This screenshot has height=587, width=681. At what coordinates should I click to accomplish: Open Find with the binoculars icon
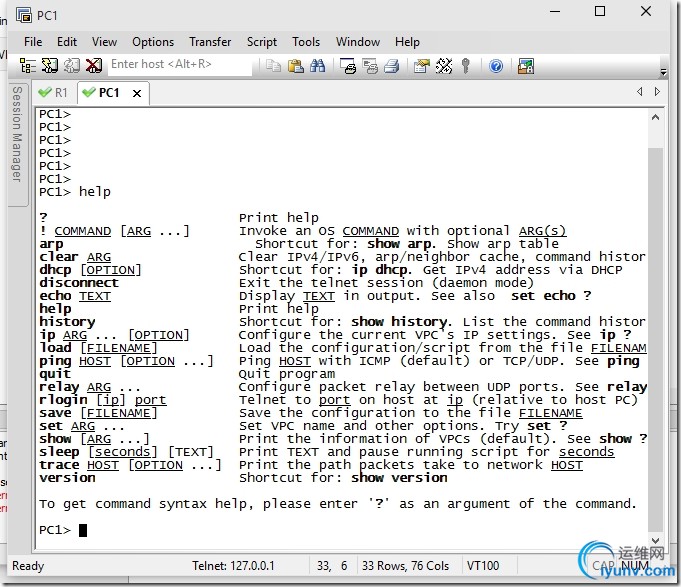(x=317, y=66)
